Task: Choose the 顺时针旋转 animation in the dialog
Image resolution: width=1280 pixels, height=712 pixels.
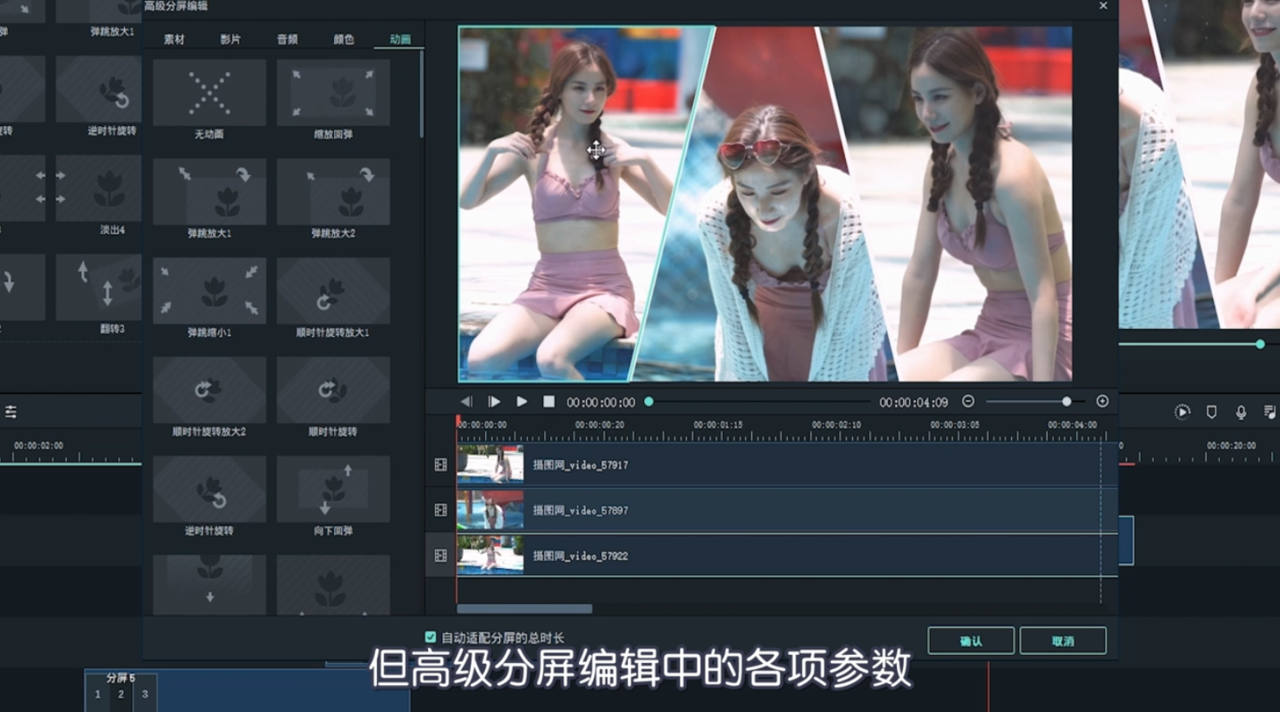Action: [x=333, y=390]
